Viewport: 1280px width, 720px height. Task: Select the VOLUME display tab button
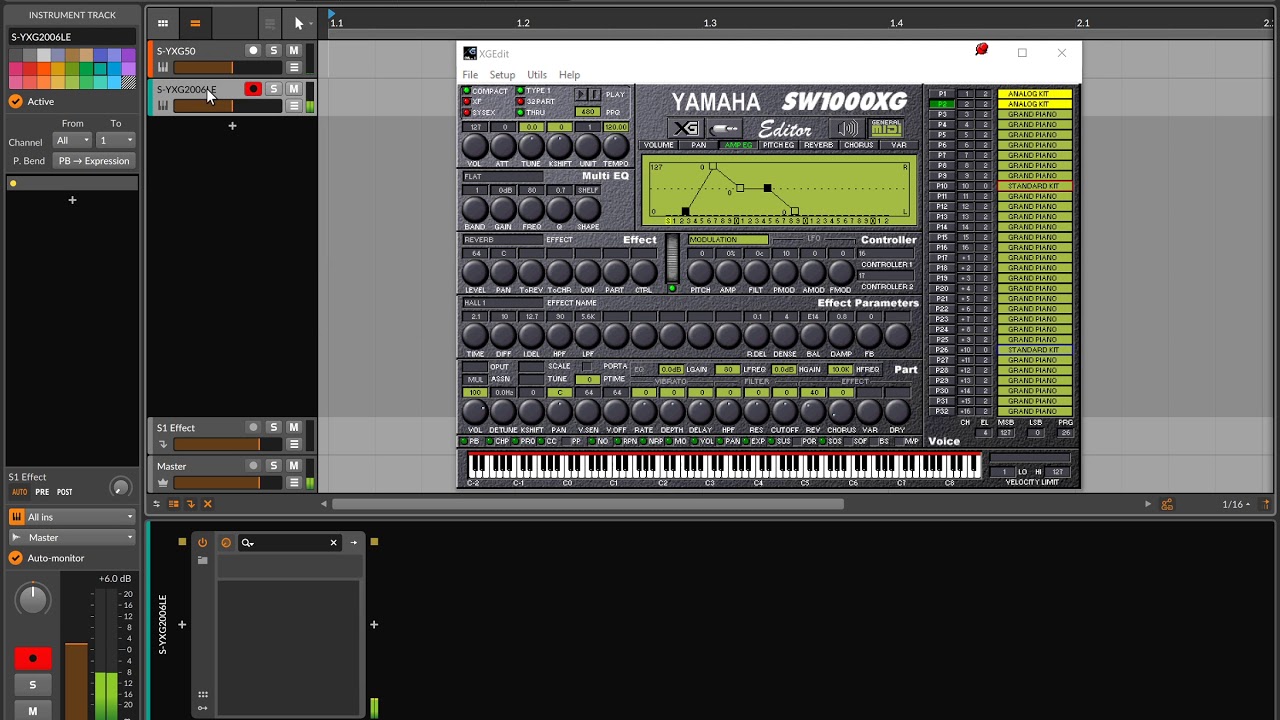click(658, 146)
